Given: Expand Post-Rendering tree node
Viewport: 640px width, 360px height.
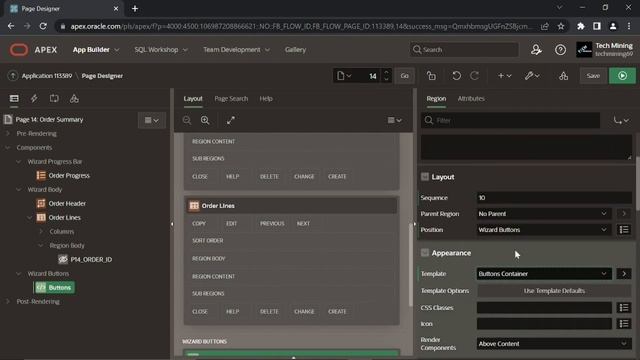Looking at the screenshot, I should (7, 302).
